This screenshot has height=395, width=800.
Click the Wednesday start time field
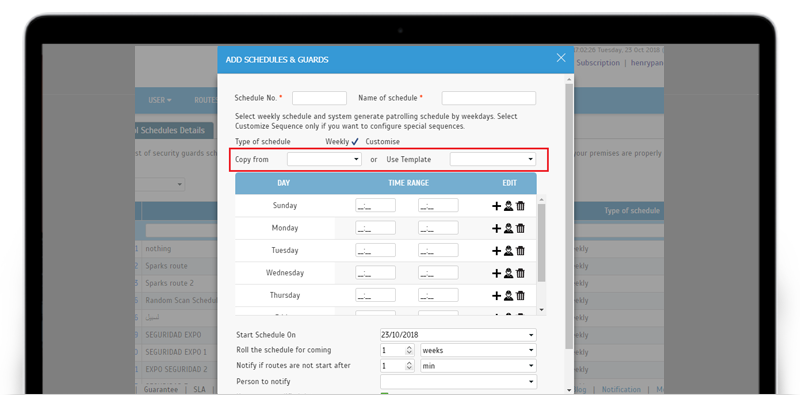click(376, 273)
